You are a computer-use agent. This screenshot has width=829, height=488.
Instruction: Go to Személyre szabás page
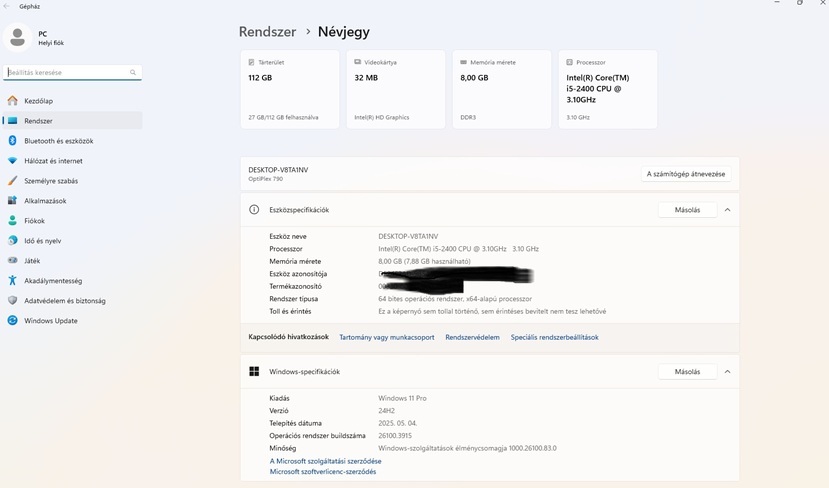click(x=72, y=181)
